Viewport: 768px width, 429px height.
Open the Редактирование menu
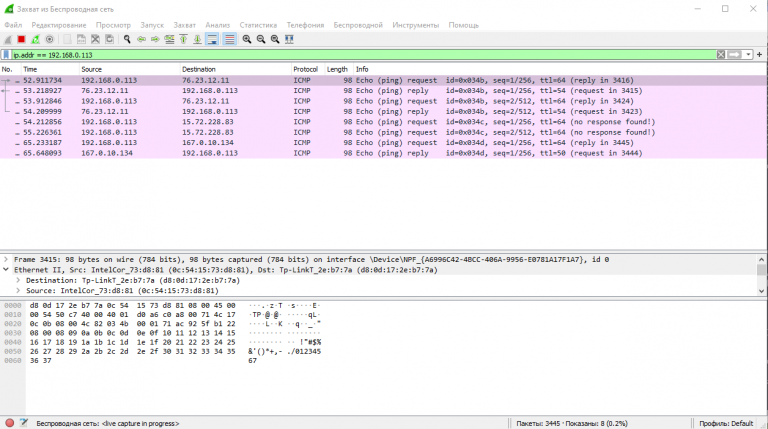click(59, 25)
